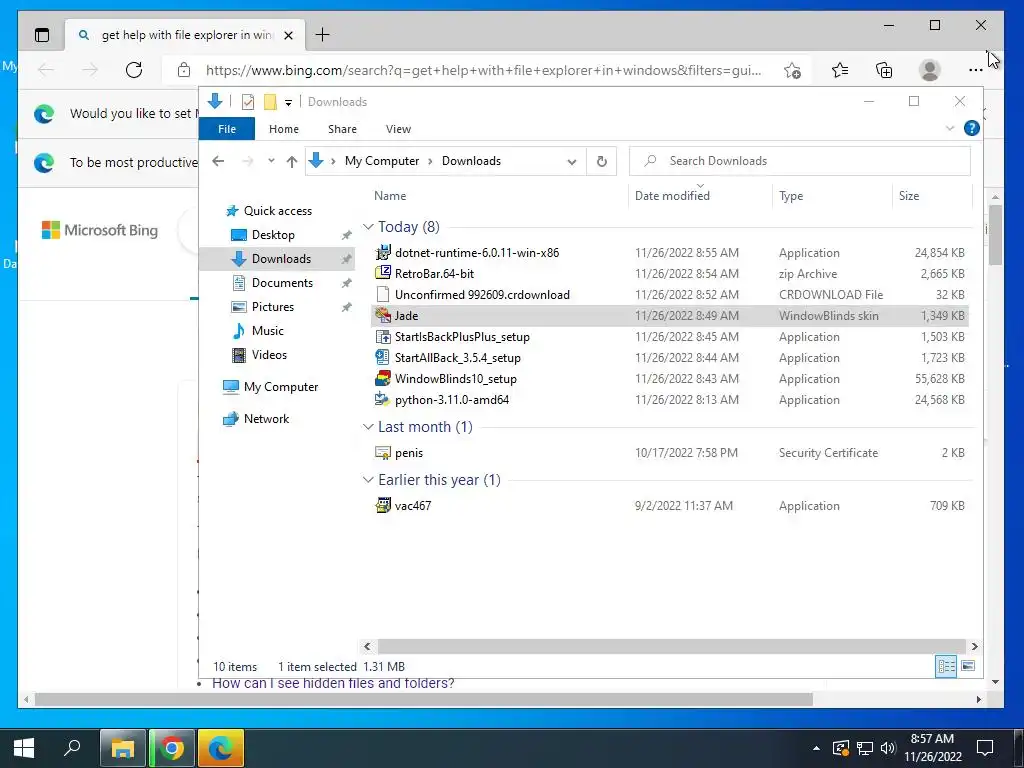1024x768 pixels.
Task: Open volume control in system tray
Action: pyautogui.click(x=888, y=748)
